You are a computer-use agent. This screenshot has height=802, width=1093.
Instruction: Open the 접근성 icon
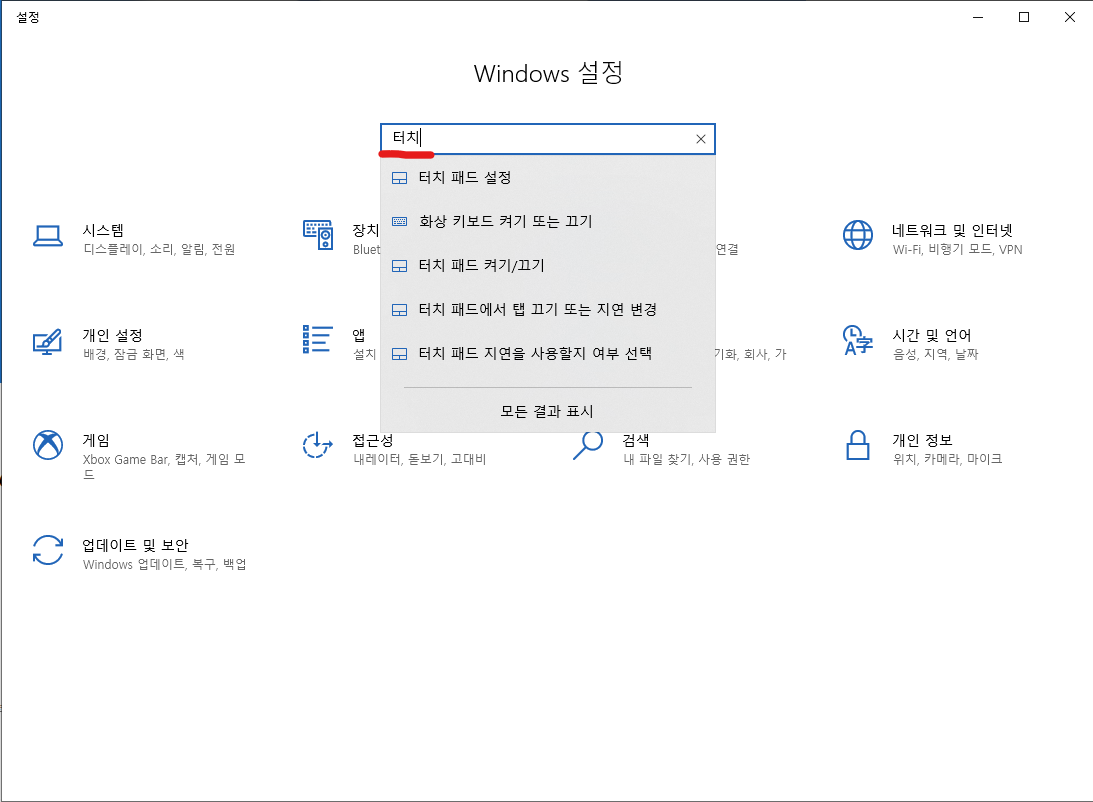click(x=317, y=445)
